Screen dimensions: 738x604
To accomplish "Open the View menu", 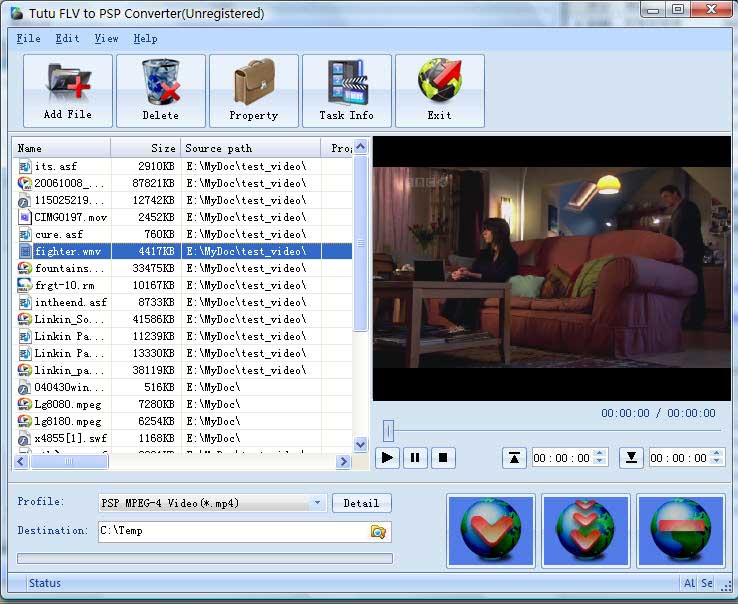I will click(106, 39).
